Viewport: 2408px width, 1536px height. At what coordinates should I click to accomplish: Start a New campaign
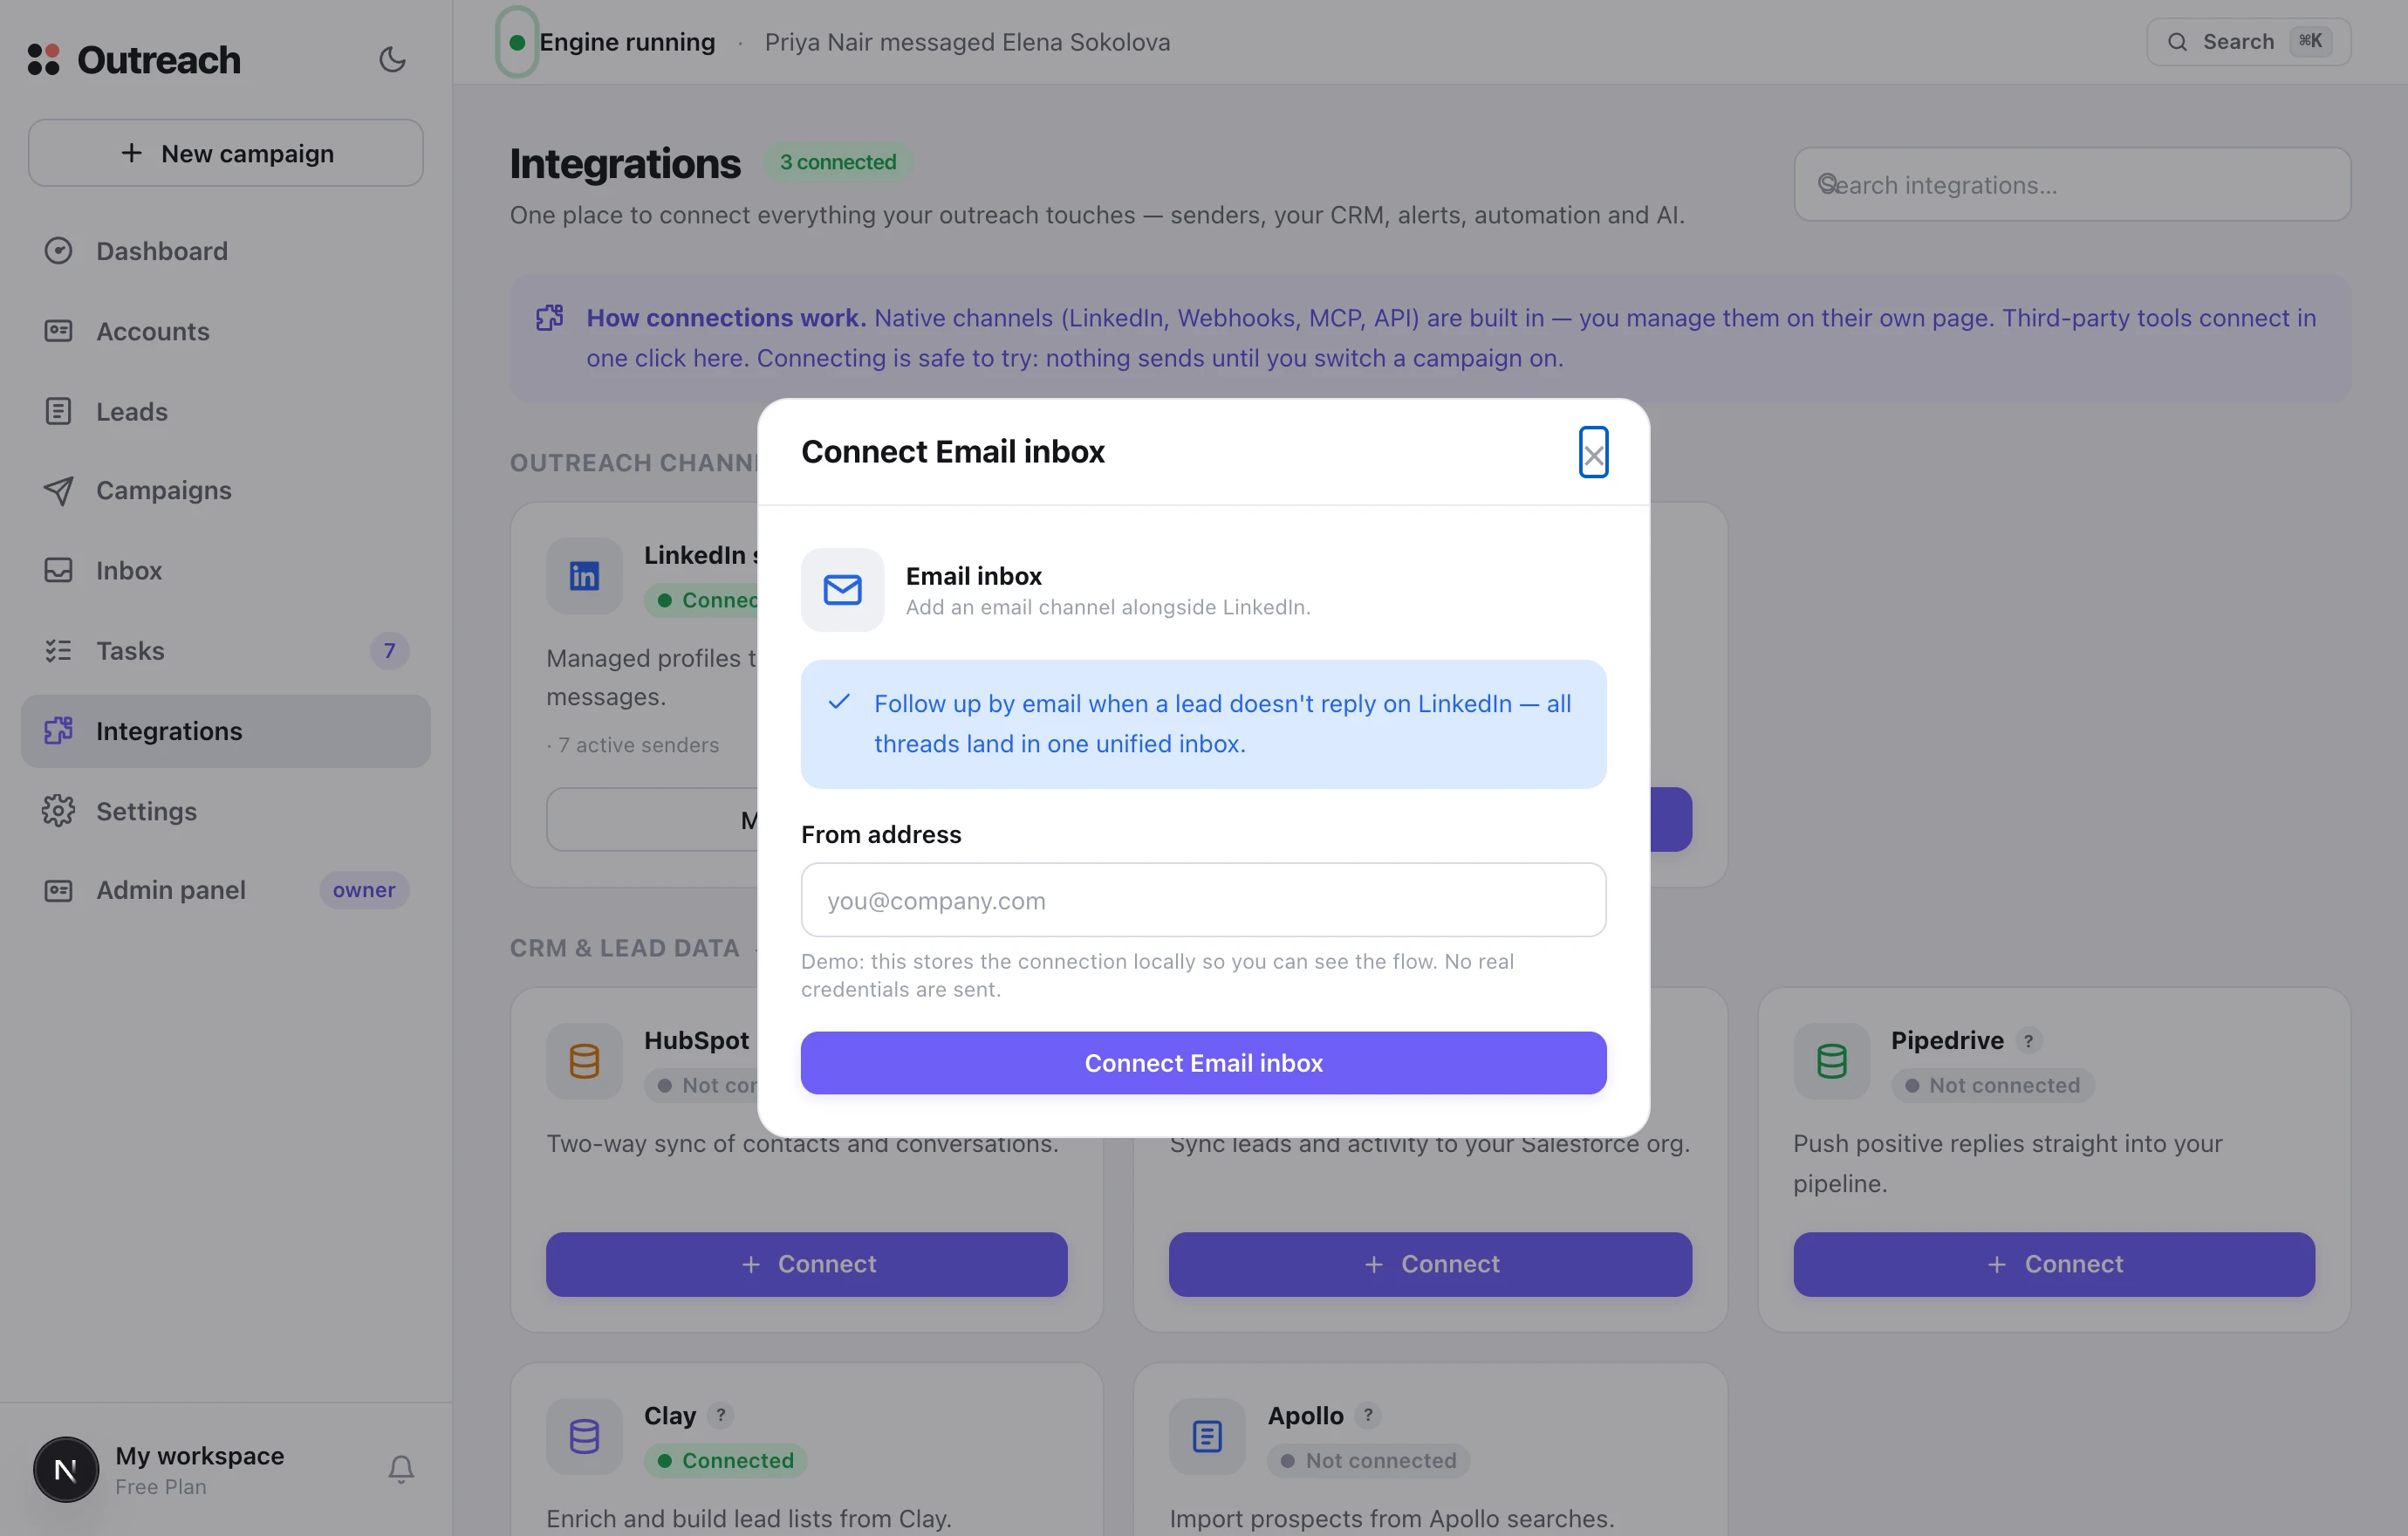226,153
